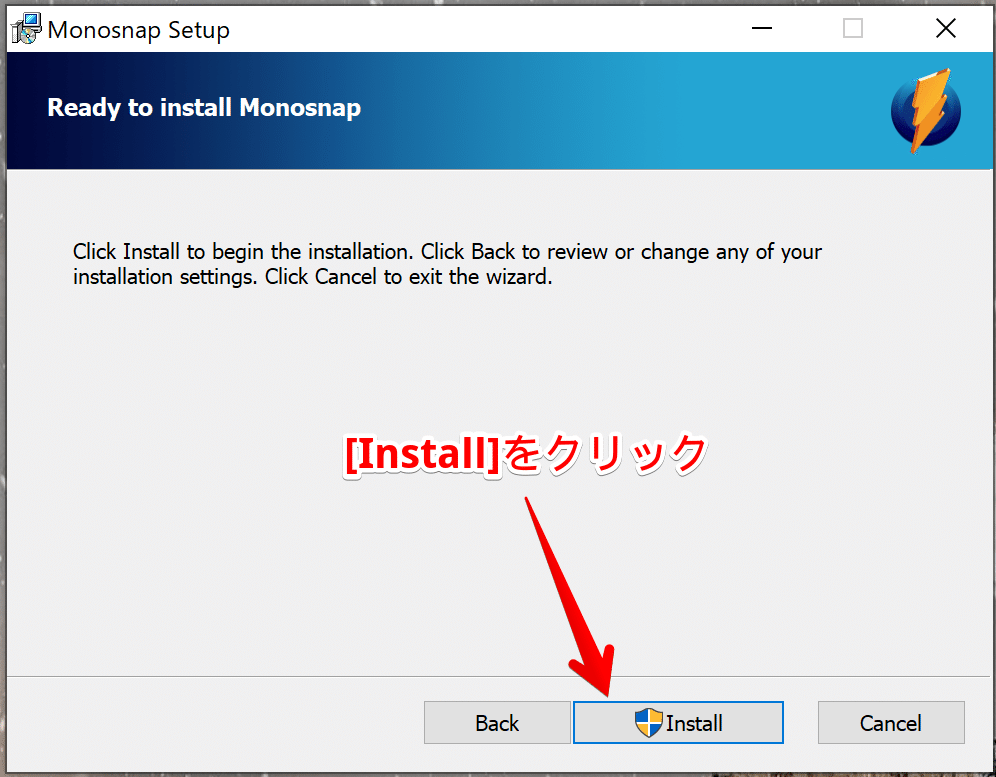Click the line 'Click Install to begin the installation'
996x777 pixels.
(x=243, y=252)
